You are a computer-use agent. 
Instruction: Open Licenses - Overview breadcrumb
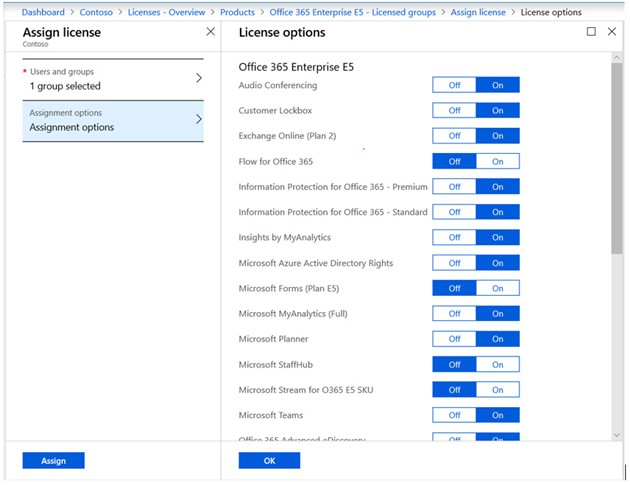click(x=166, y=12)
